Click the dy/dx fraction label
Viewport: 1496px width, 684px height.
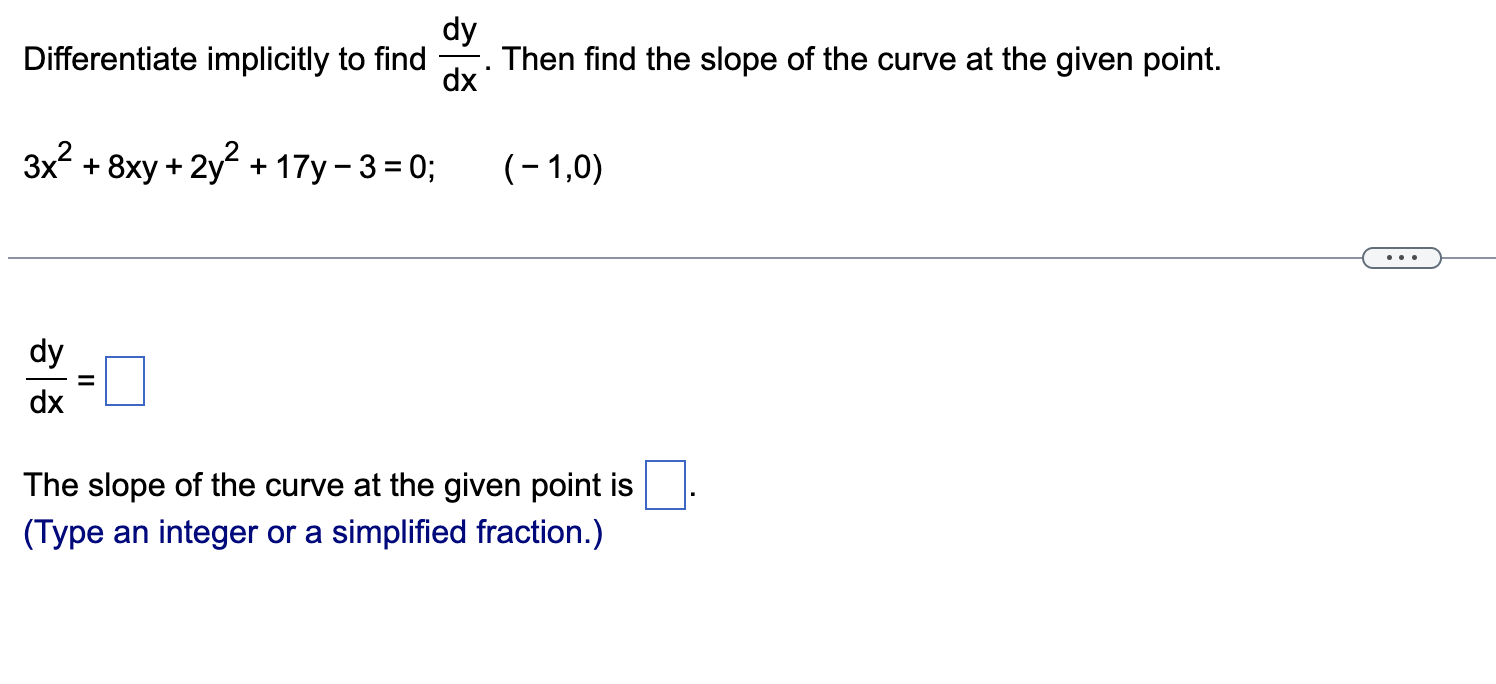[x=44, y=378]
